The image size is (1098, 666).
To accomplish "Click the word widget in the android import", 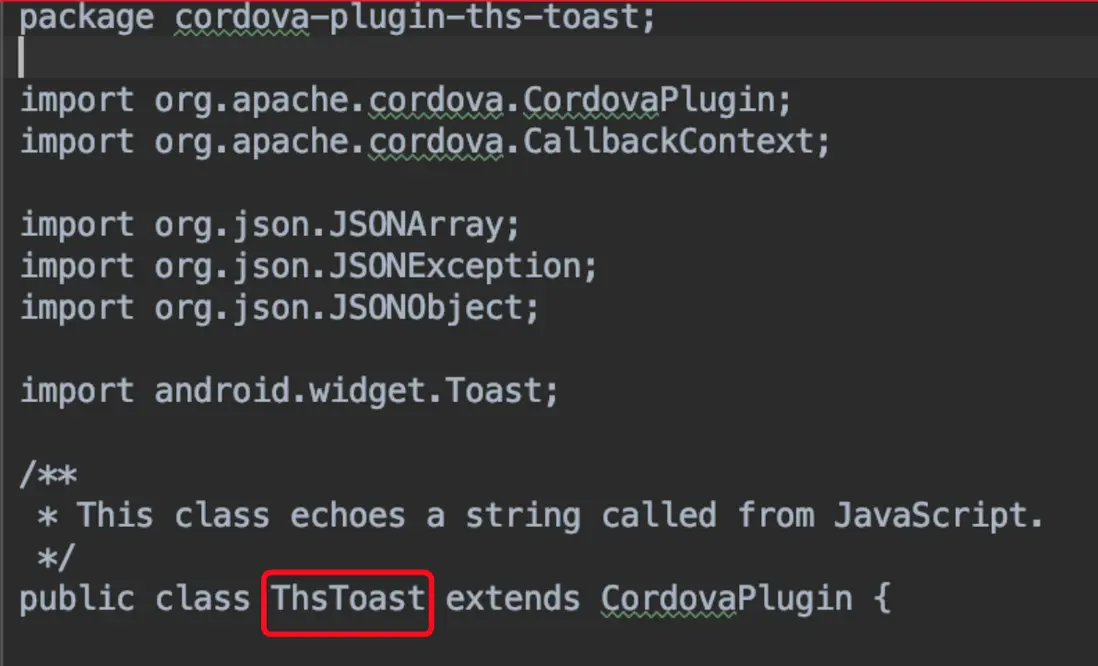I will [367, 391].
